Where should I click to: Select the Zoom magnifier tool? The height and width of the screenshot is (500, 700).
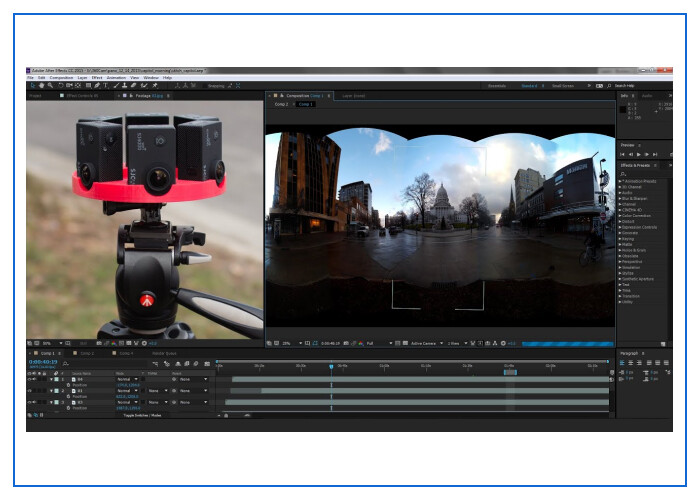pyautogui.click(x=50, y=85)
